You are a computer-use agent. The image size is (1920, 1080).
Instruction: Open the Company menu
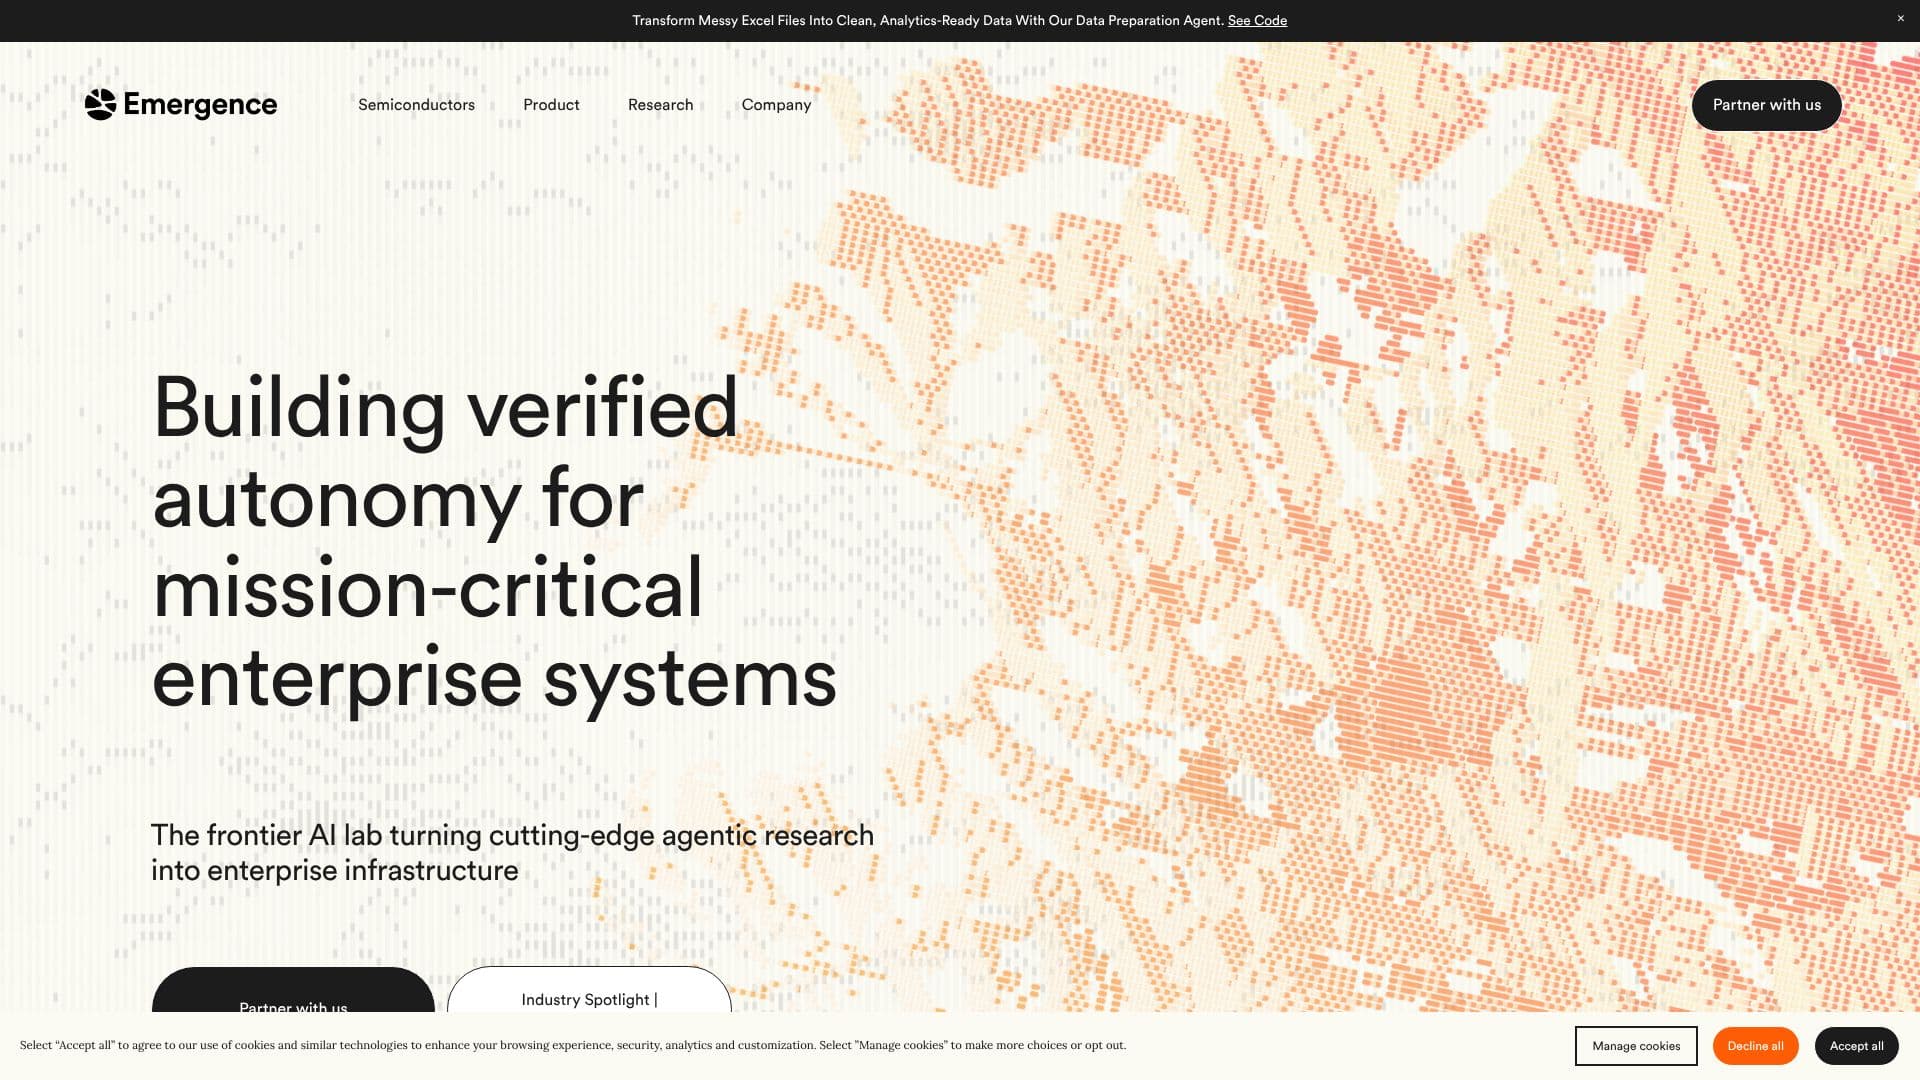(776, 105)
